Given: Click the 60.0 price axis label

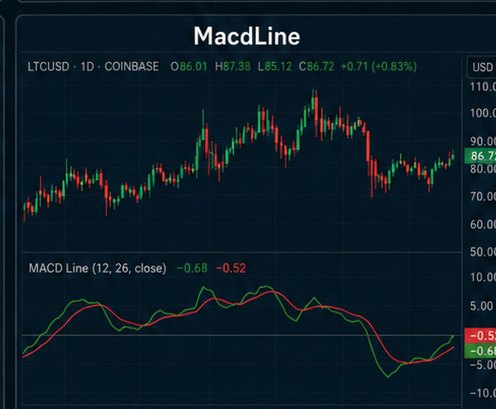Looking at the screenshot, I should [483, 224].
